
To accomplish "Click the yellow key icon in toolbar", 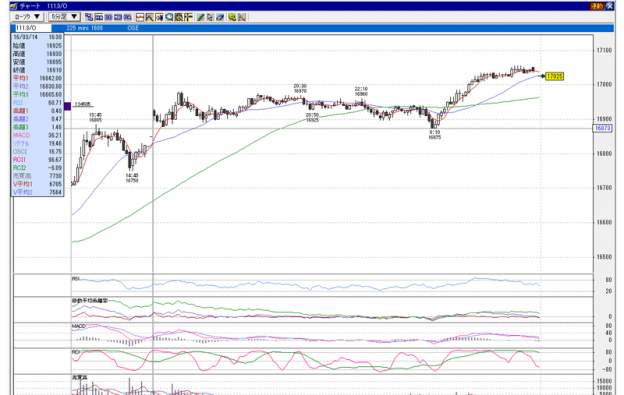I will click(232, 17).
